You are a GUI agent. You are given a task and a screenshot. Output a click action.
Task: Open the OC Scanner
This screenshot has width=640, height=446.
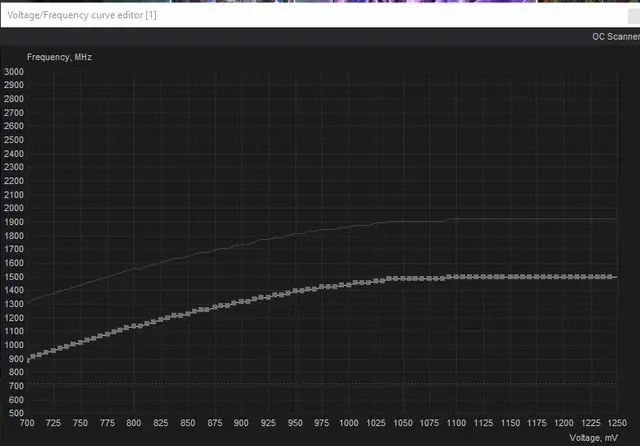click(x=613, y=36)
